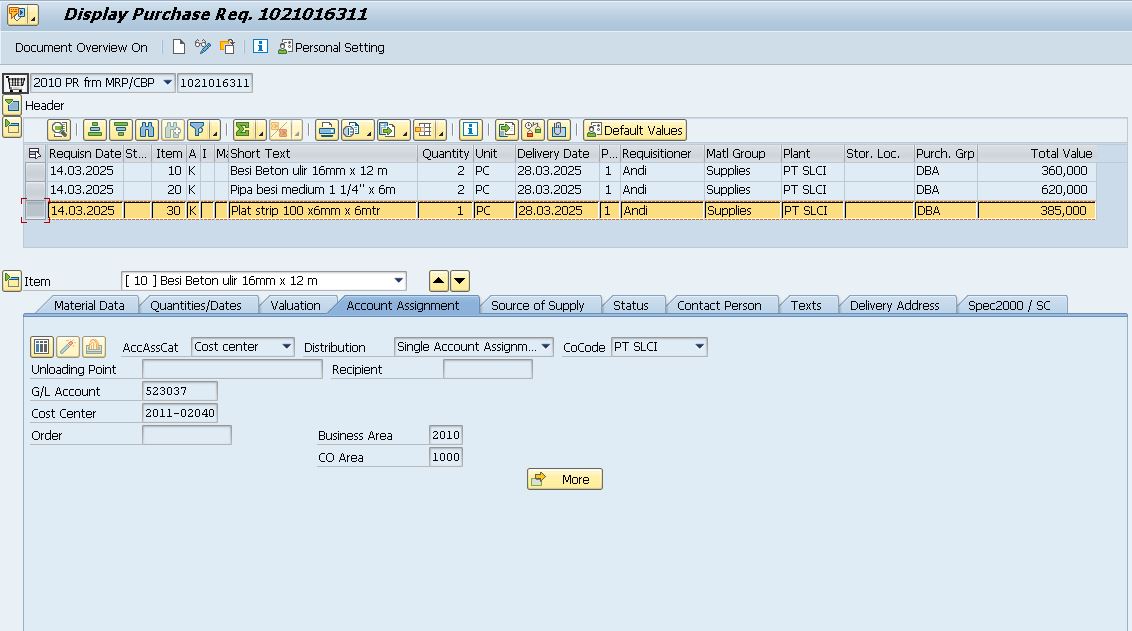Click the info icon in grid toolbar
Viewport: 1132px width, 631px height.
point(471,130)
